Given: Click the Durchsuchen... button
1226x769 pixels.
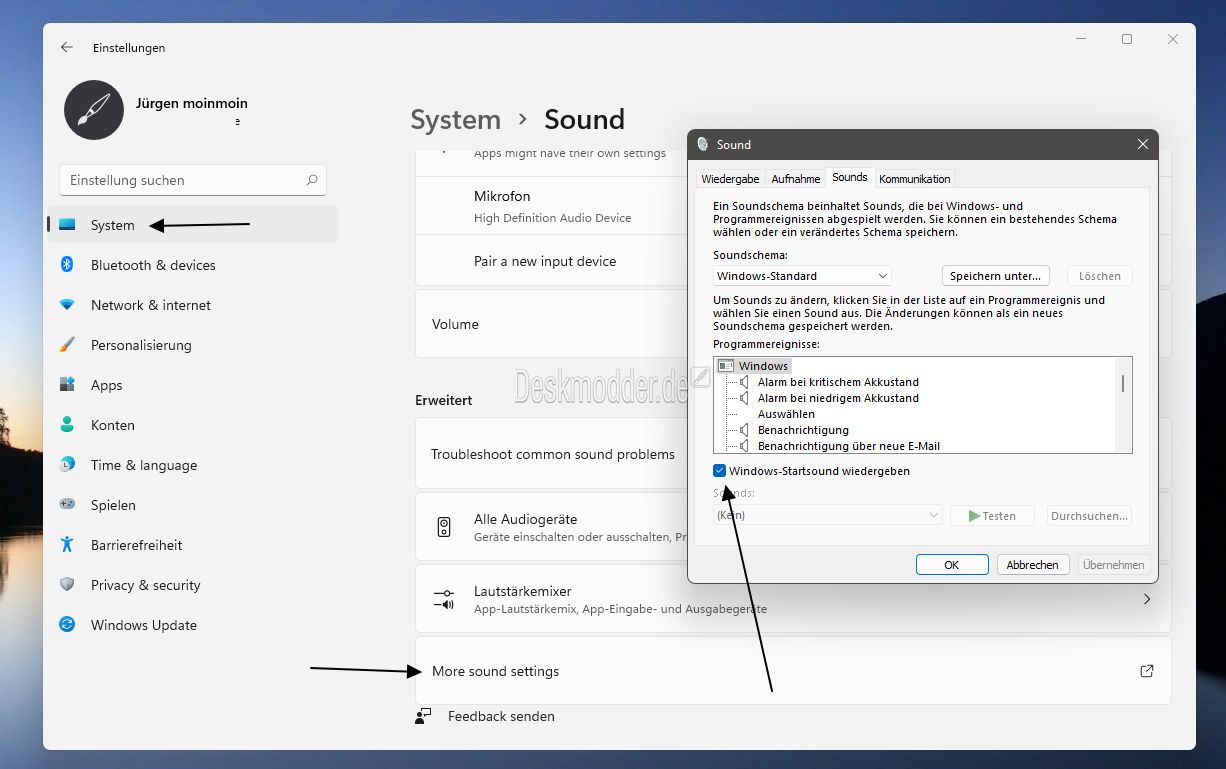Looking at the screenshot, I should tap(1090, 516).
